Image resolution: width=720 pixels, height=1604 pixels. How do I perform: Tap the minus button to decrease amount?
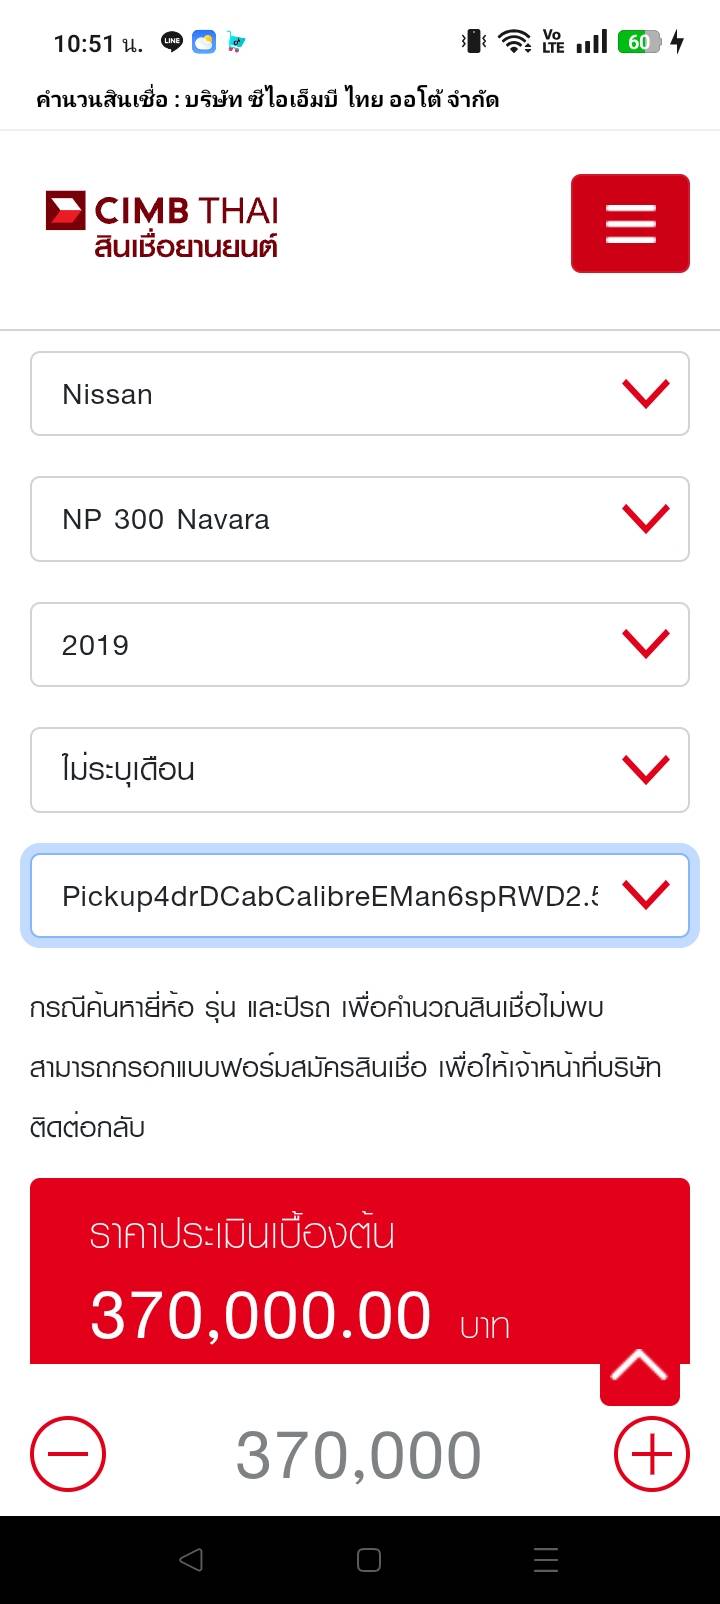(68, 1454)
